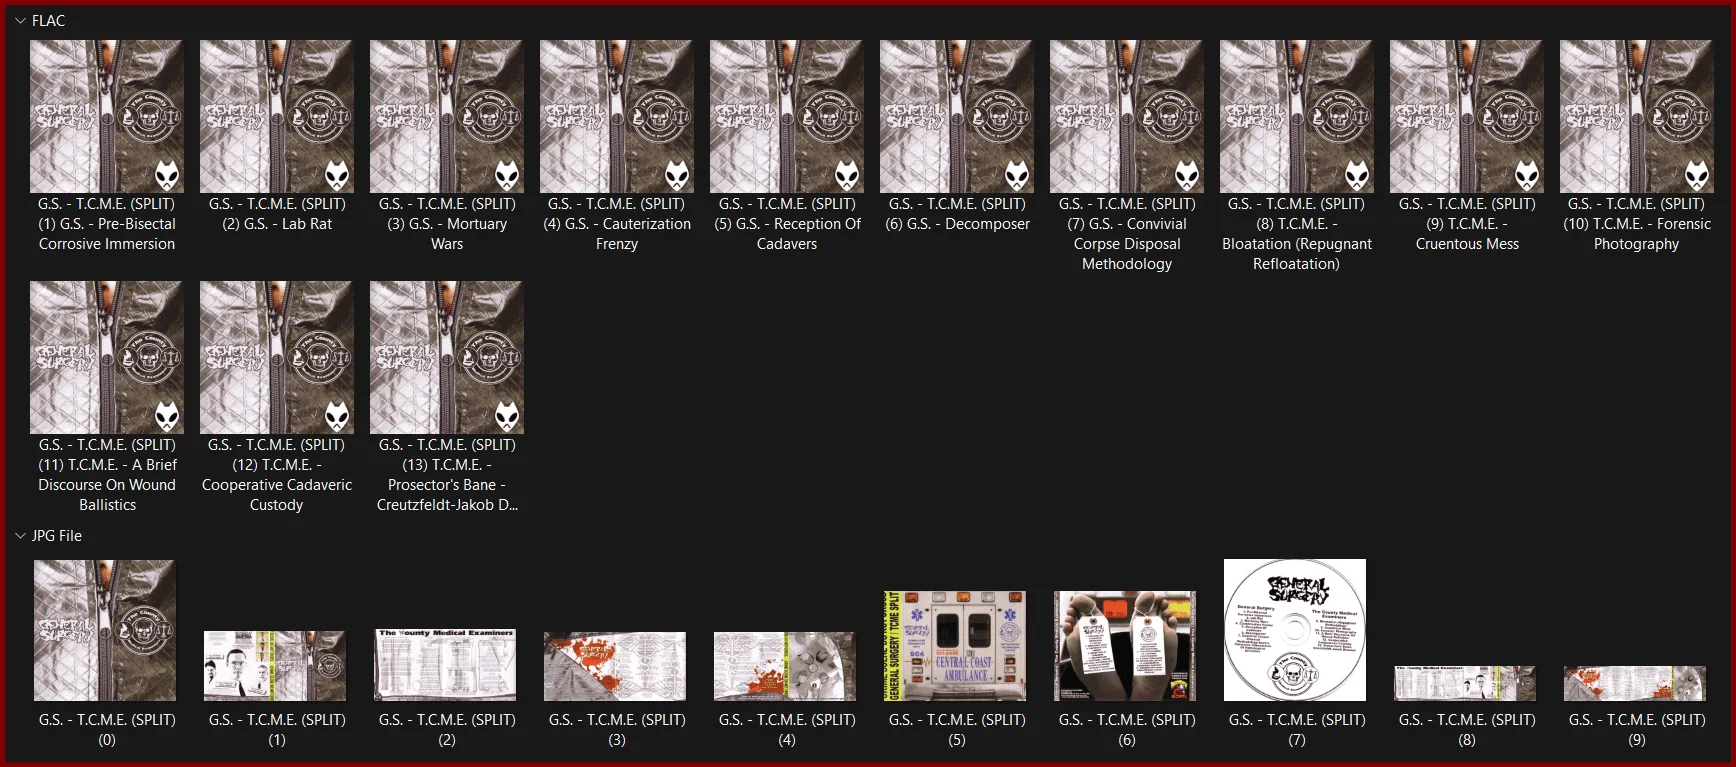Select FLAC track (10) Forensic Photography icon
The width and height of the screenshot is (1736, 767).
click(x=1637, y=116)
